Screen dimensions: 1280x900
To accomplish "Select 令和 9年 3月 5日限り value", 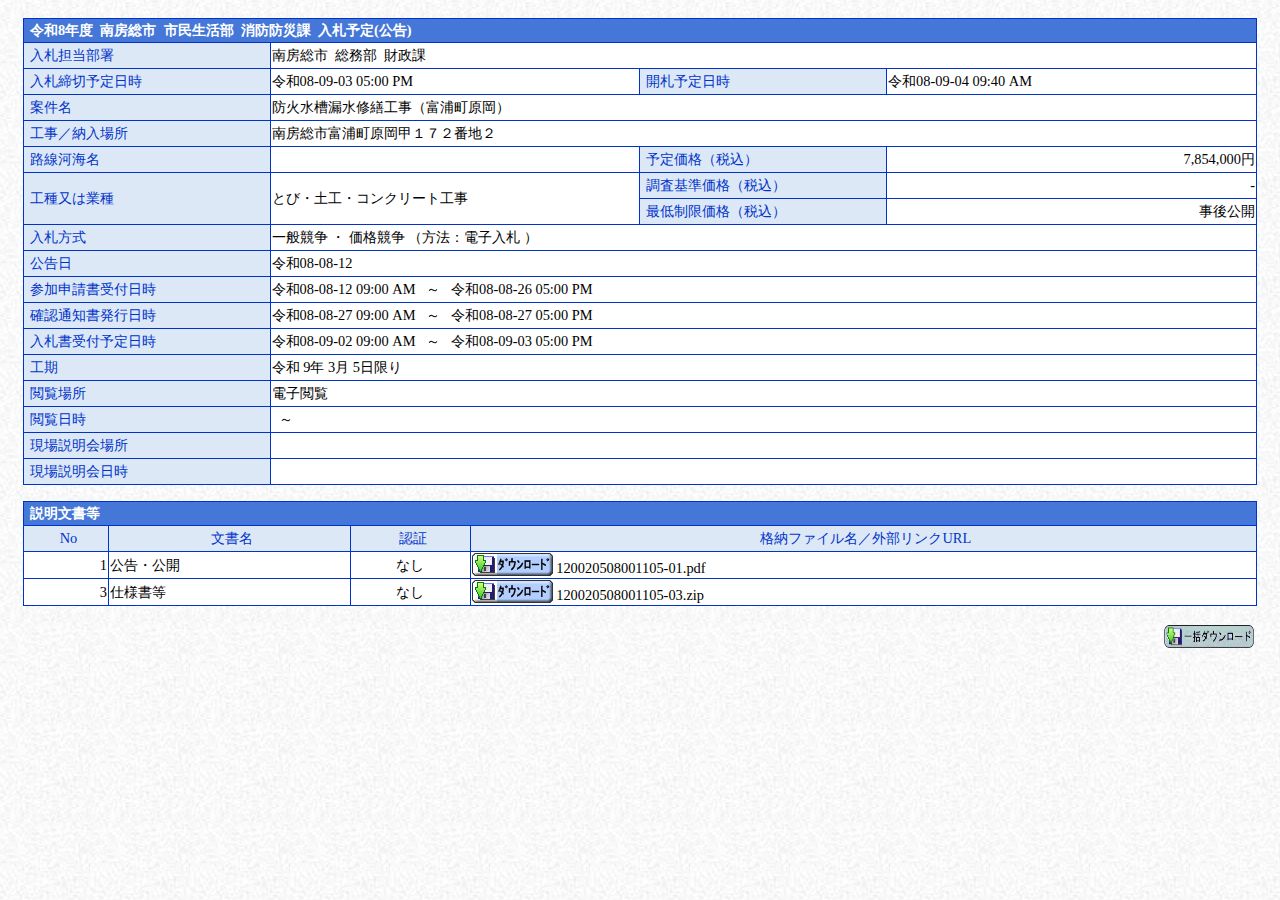I will click(337, 368).
